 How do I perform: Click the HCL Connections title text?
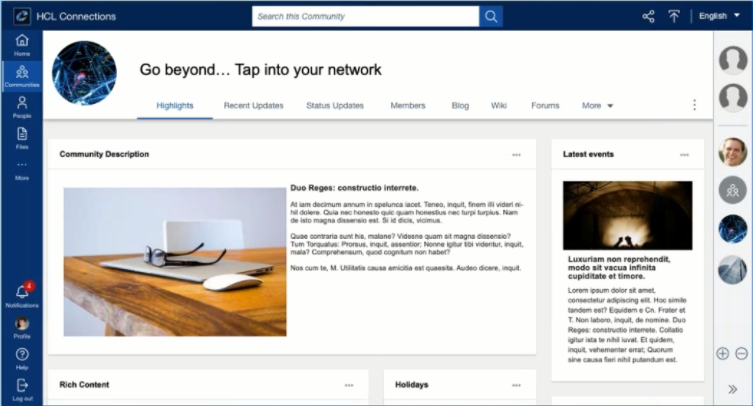(x=76, y=16)
